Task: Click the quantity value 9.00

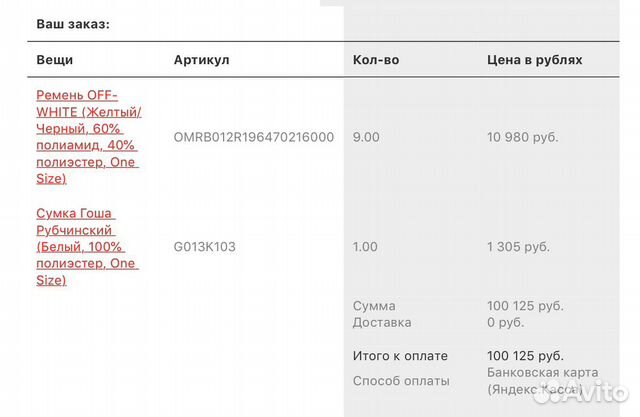Action: click(x=366, y=137)
